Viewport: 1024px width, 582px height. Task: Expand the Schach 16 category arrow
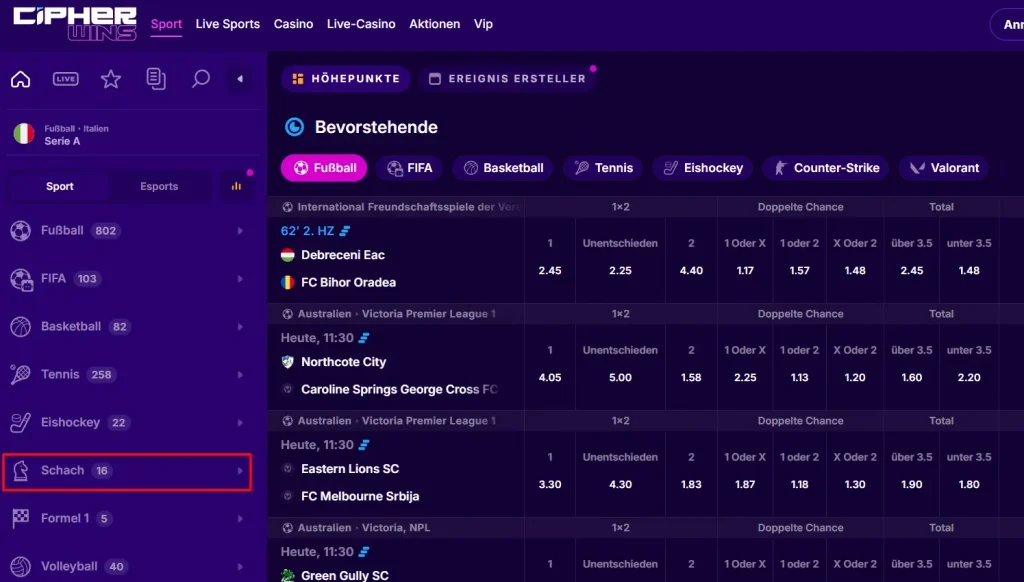(x=240, y=470)
